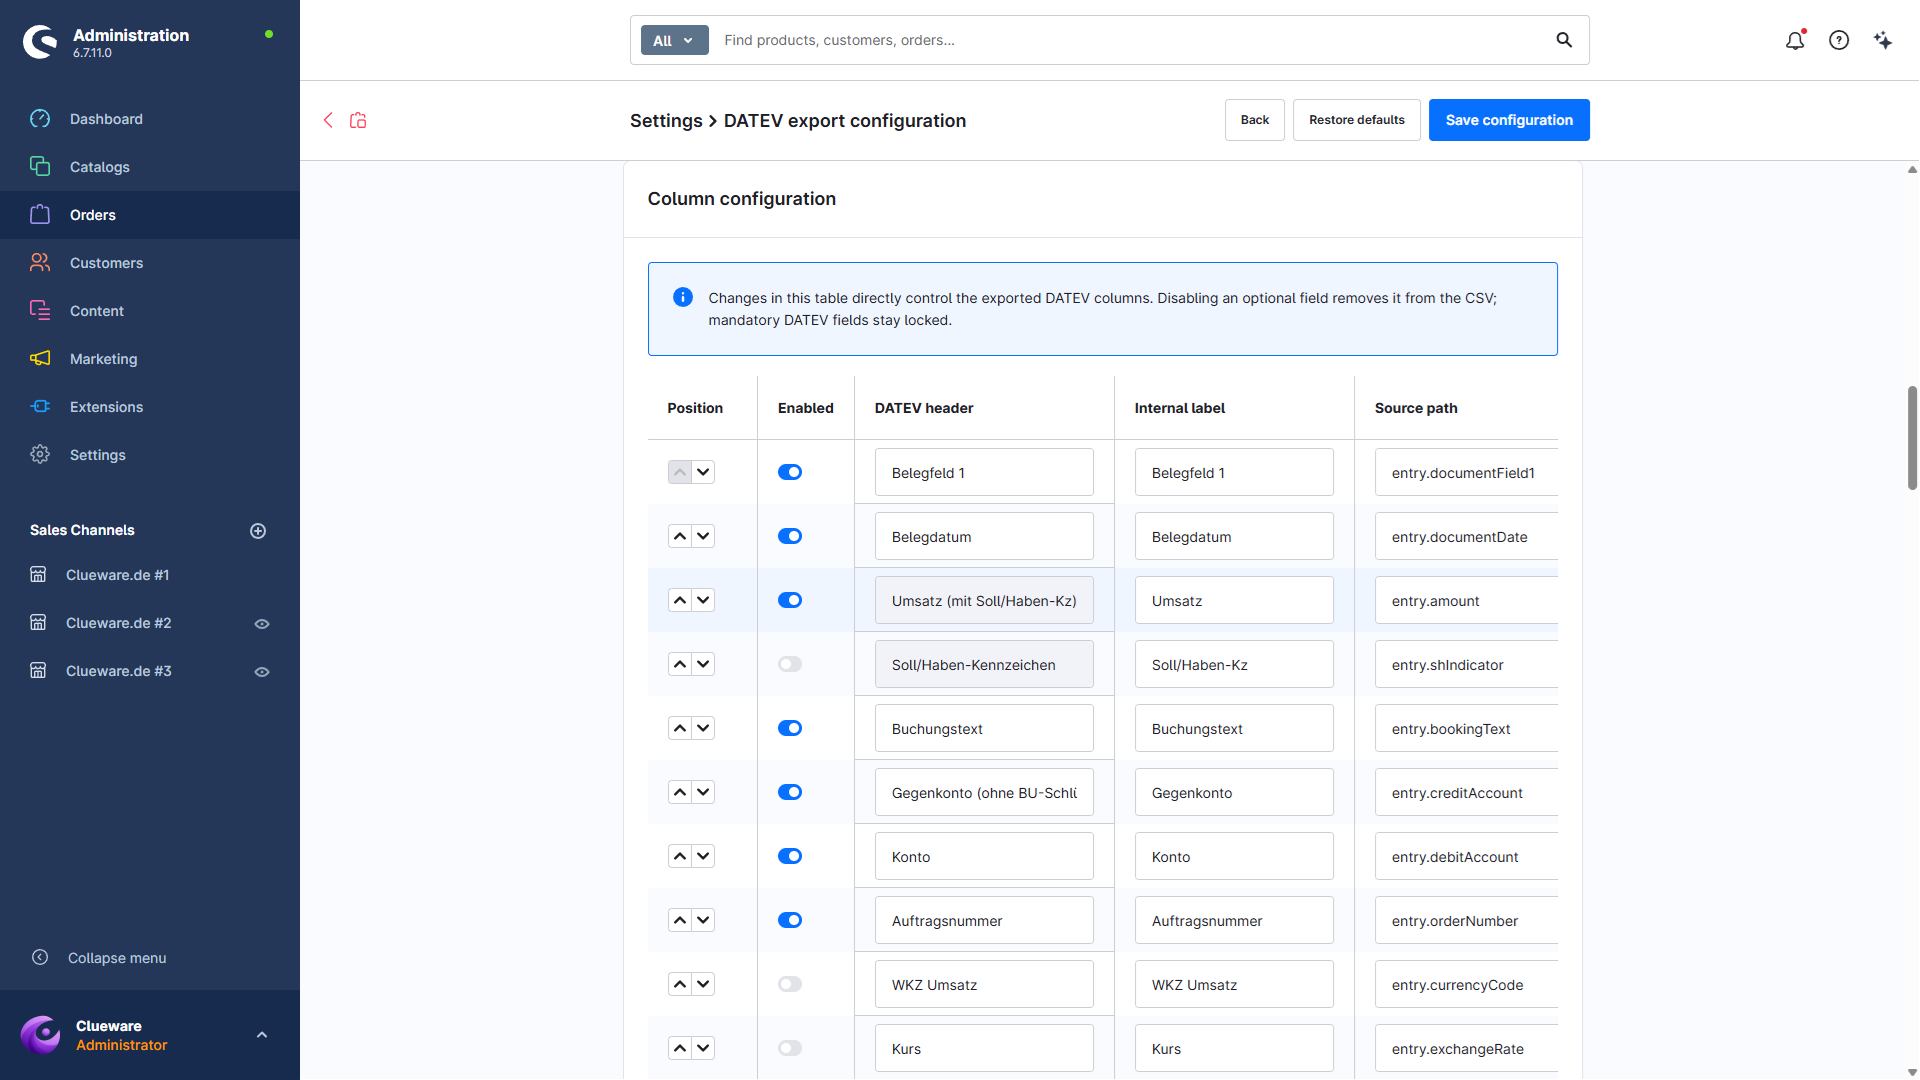Open the AI sparkle assistant icon
The width and height of the screenshot is (1920, 1080).
(x=1883, y=40)
